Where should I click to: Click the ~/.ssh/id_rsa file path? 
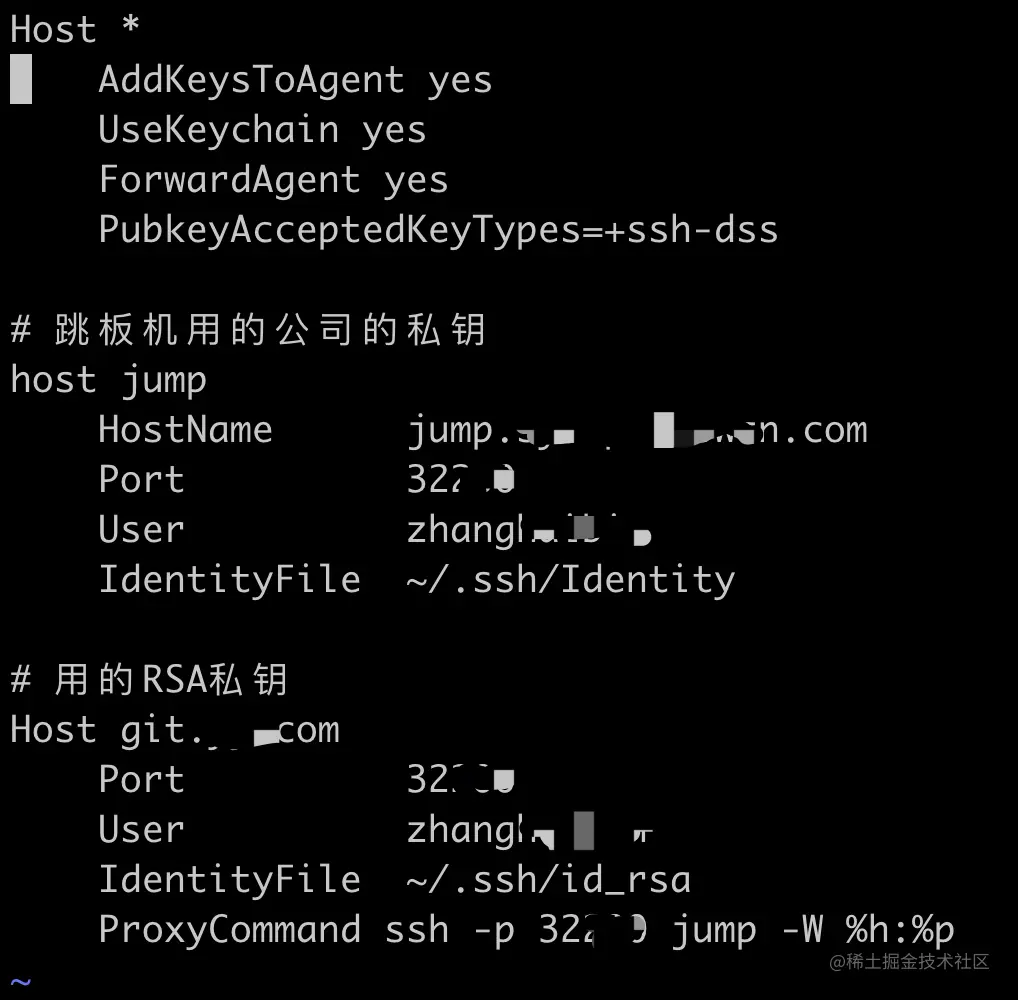coord(548,880)
